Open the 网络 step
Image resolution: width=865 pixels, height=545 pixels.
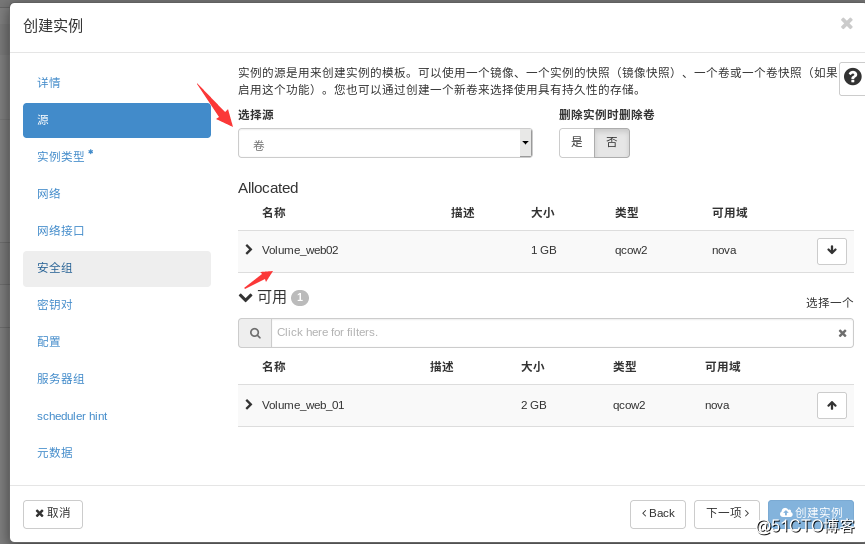click(49, 194)
